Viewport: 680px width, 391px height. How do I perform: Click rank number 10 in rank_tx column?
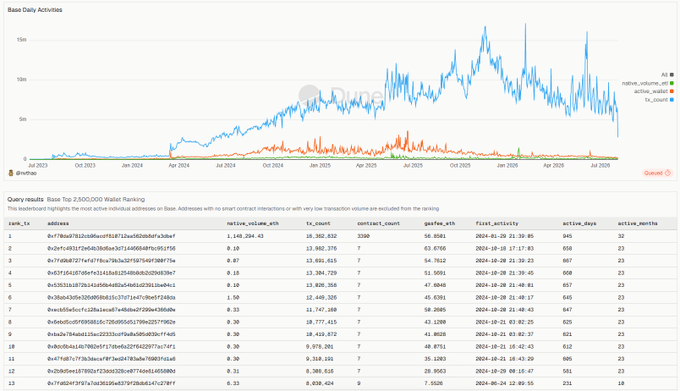11,346
